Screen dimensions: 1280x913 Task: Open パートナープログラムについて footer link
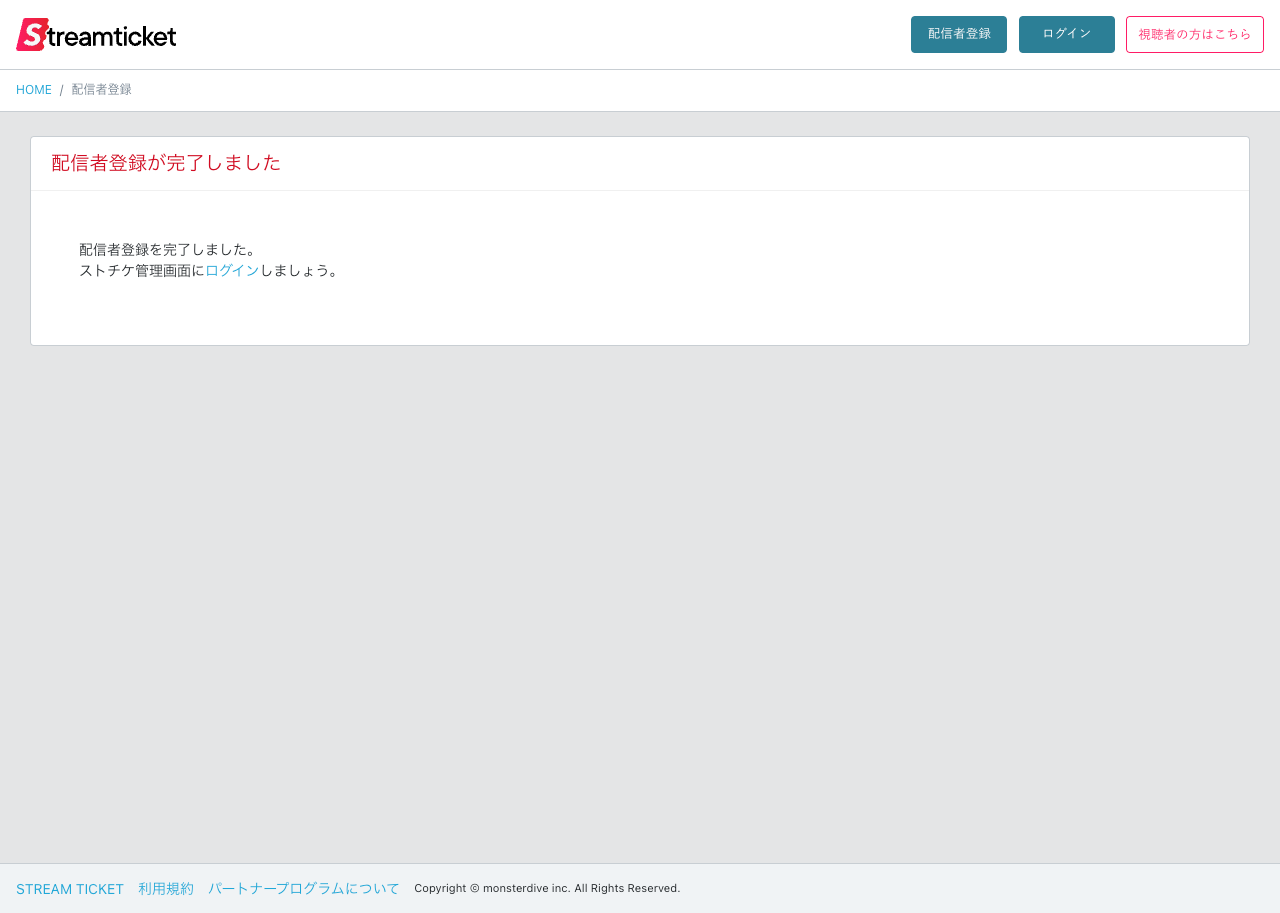304,889
